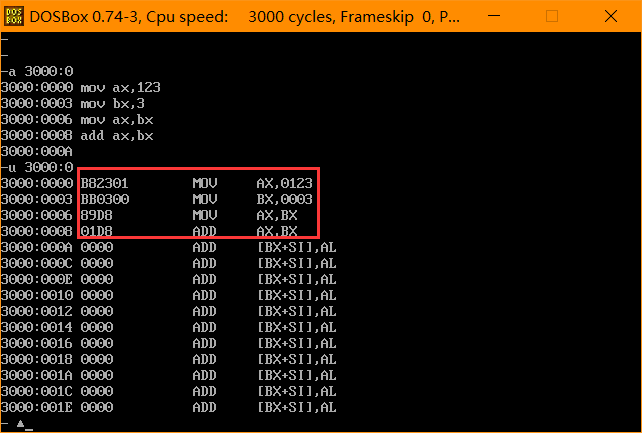Click address 3000:001C in disassembly
642x433 pixels.
pyautogui.click(x=37, y=391)
